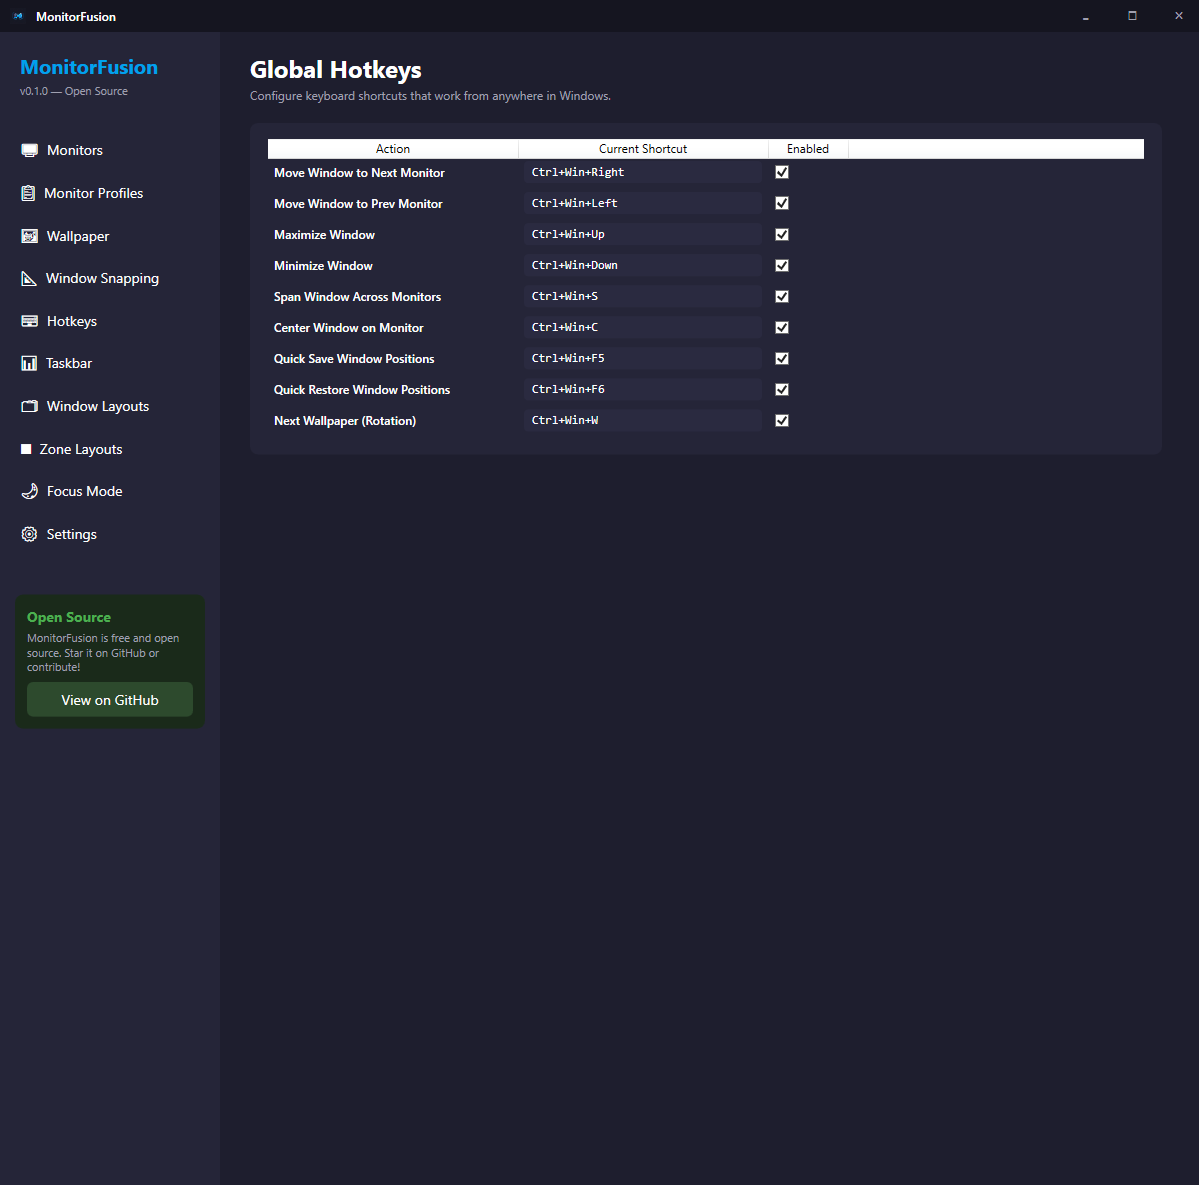Open Settings with the gear icon
This screenshot has height=1185, width=1199.
click(x=28, y=533)
